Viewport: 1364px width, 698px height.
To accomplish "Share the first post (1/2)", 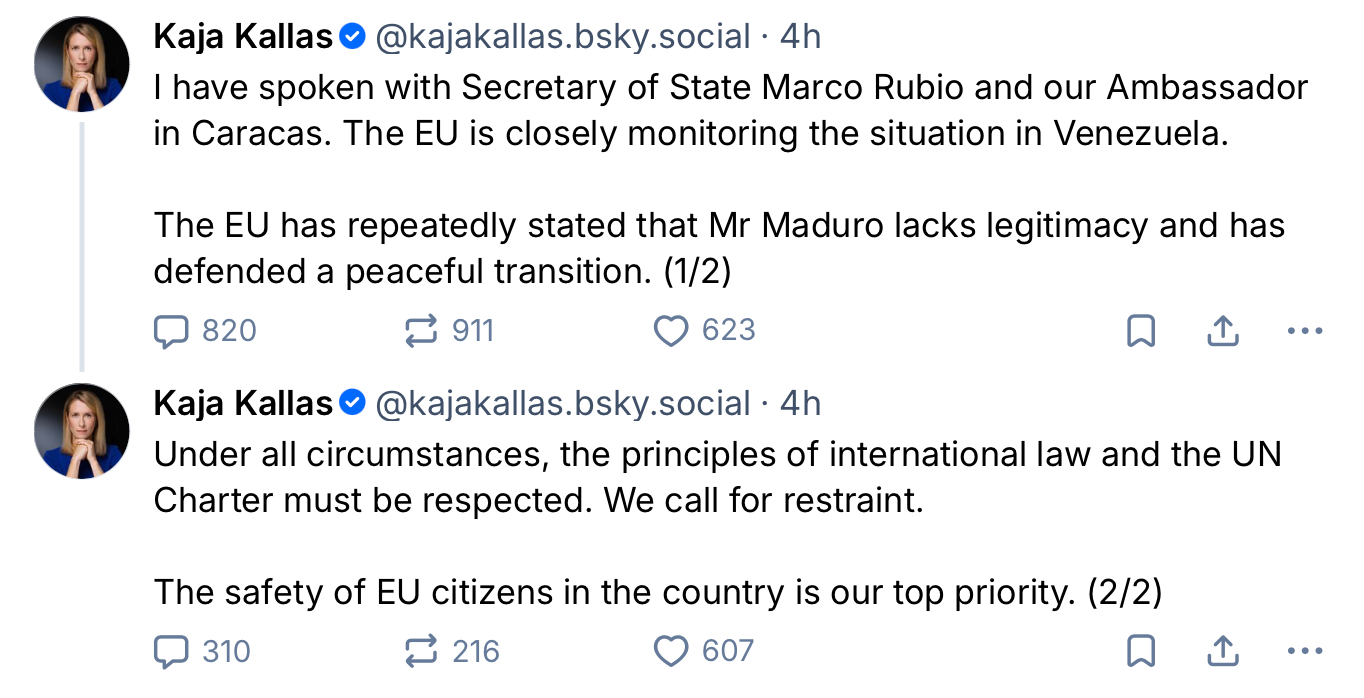I will pos(1223,331).
